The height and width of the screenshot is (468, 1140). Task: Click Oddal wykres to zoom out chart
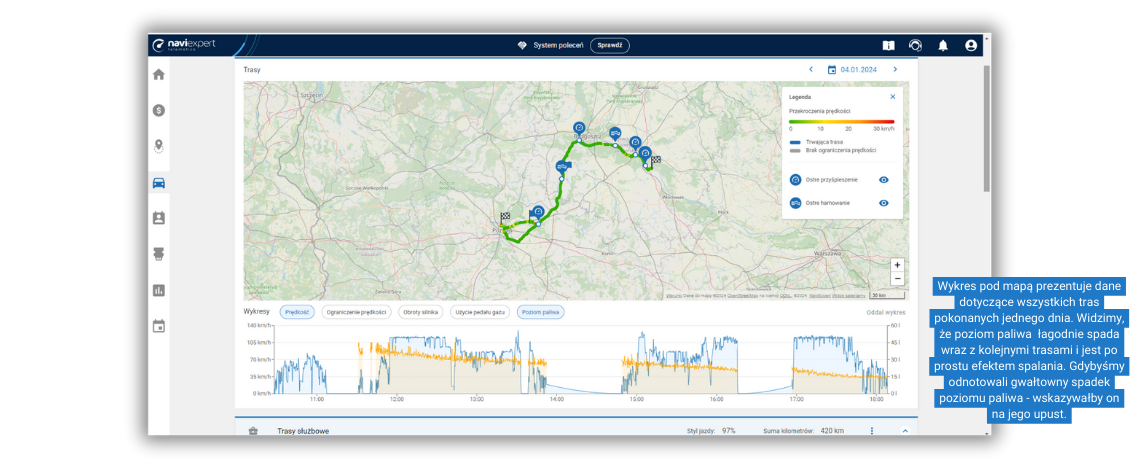885,312
